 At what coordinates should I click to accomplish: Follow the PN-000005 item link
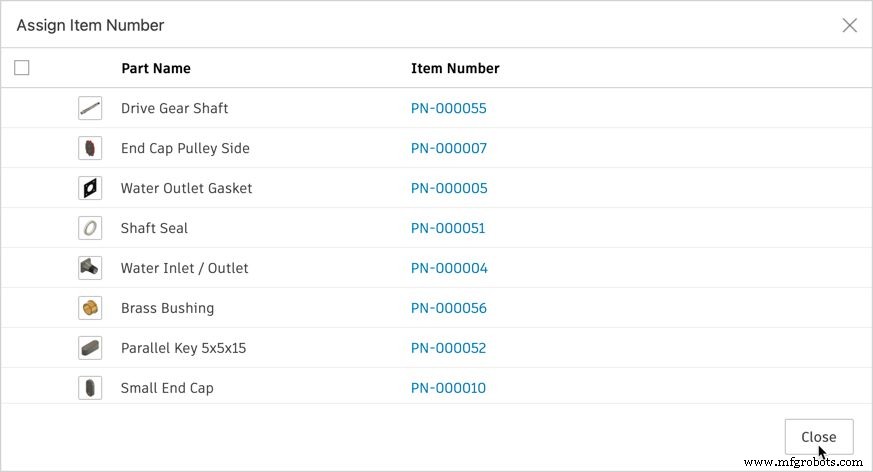449,188
